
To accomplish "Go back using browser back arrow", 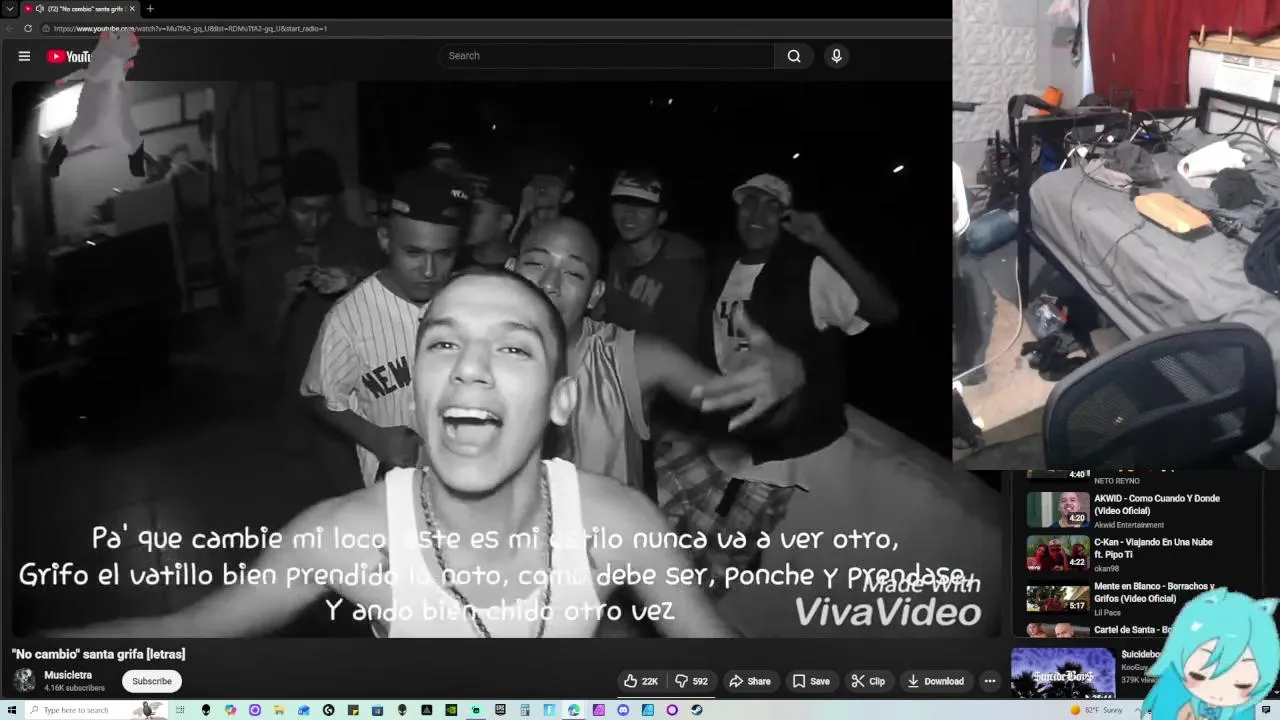I will [x=9, y=28].
